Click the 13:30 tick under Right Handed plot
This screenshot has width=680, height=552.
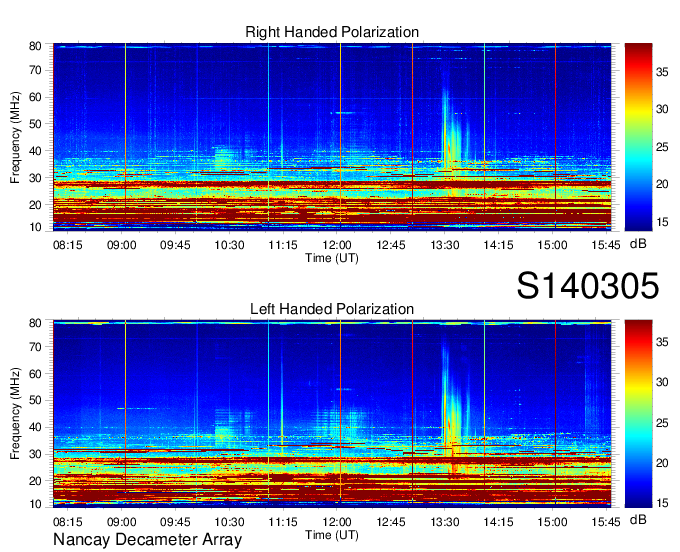point(445,245)
